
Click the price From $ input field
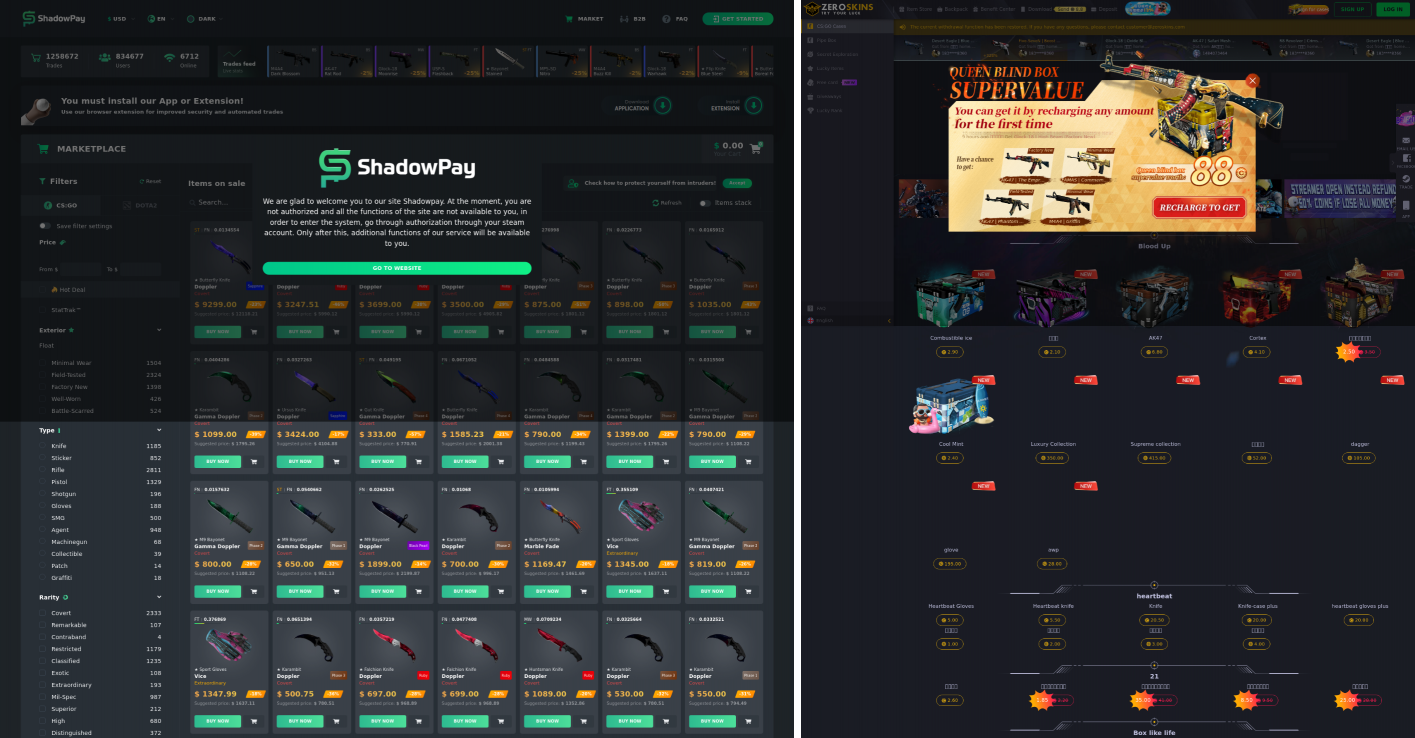pyautogui.click(x=80, y=269)
